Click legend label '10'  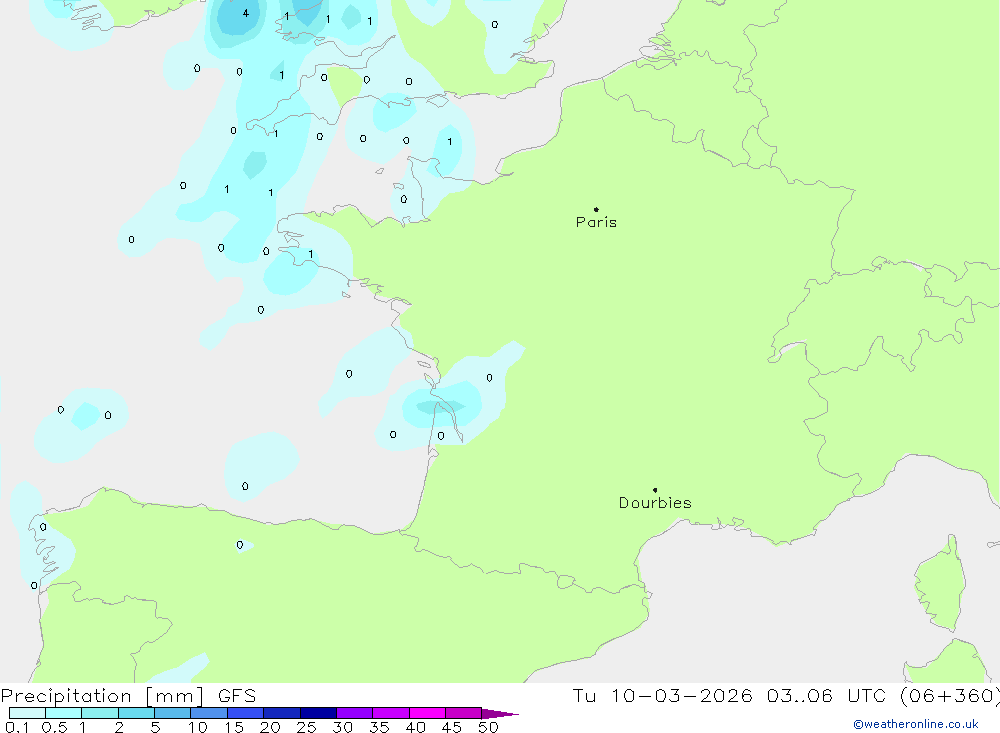(x=198, y=727)
